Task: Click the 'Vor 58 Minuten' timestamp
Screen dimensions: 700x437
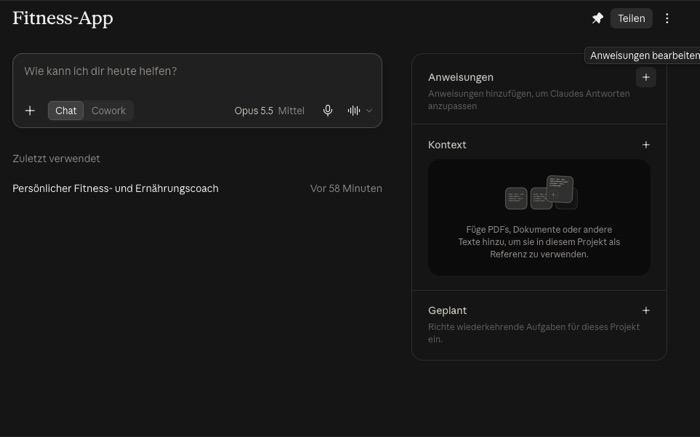Action: click(x=346, y=188)
